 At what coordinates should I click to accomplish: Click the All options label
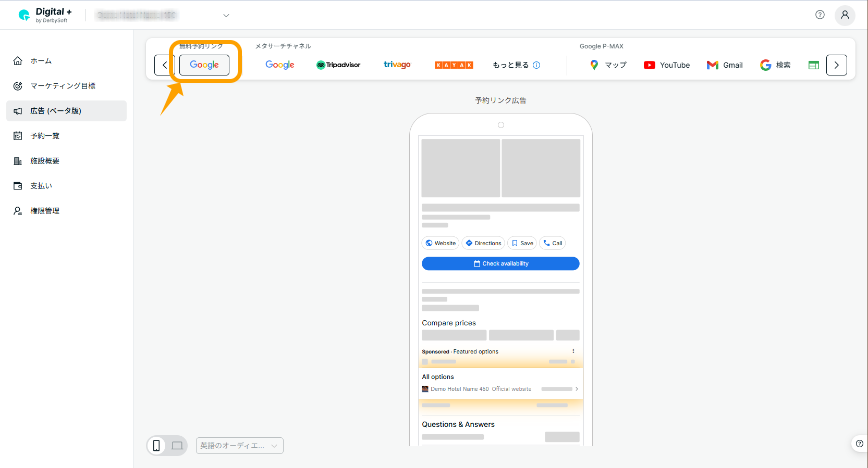[x=438, y=377]
